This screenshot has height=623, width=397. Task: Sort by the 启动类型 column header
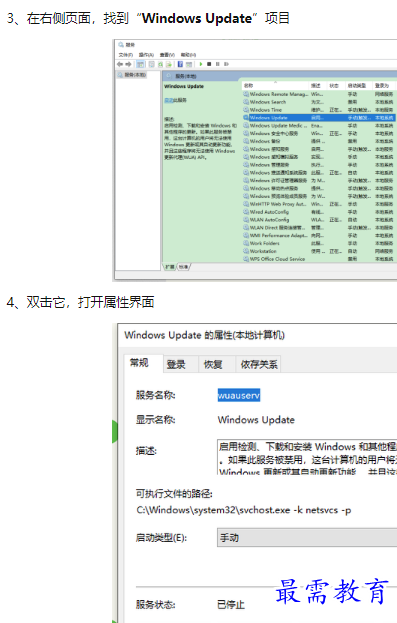(x=359, y=85)
